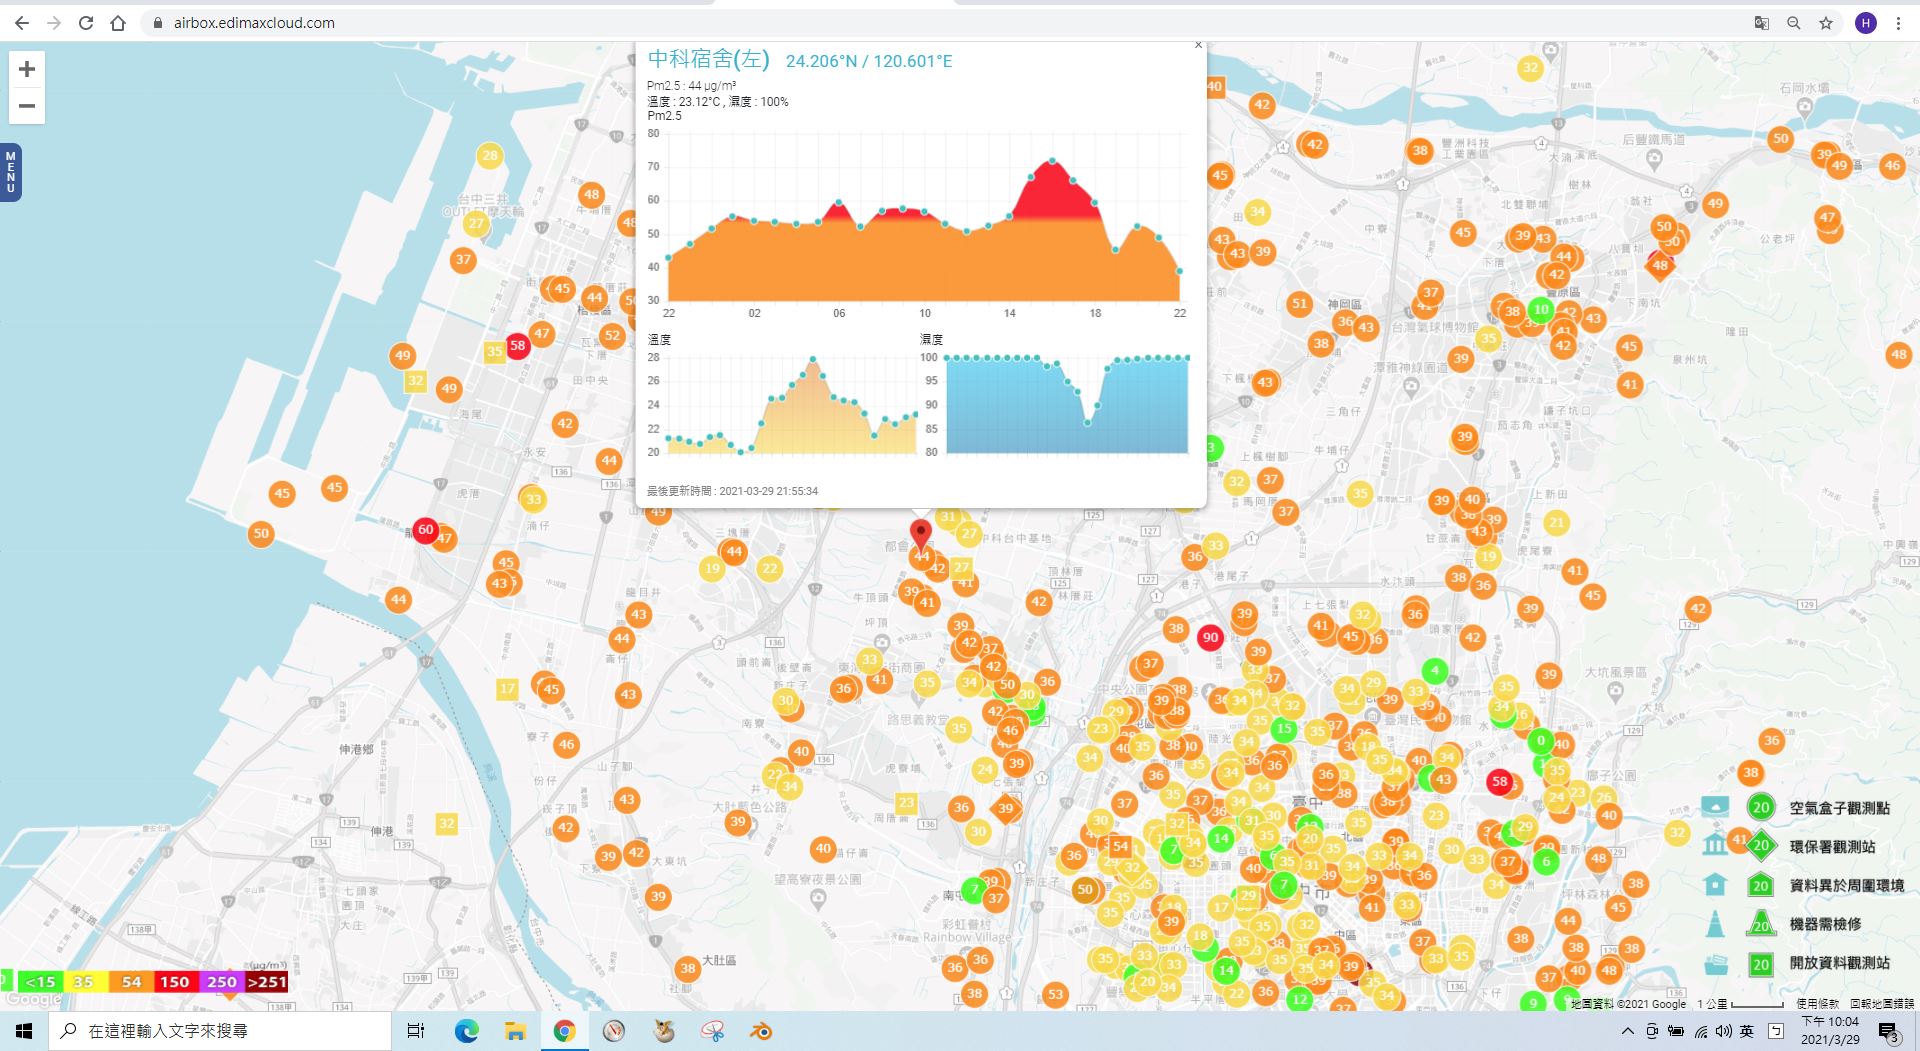
Task: Switch the 英 input language indicator
Action: click(1746, 1031)
